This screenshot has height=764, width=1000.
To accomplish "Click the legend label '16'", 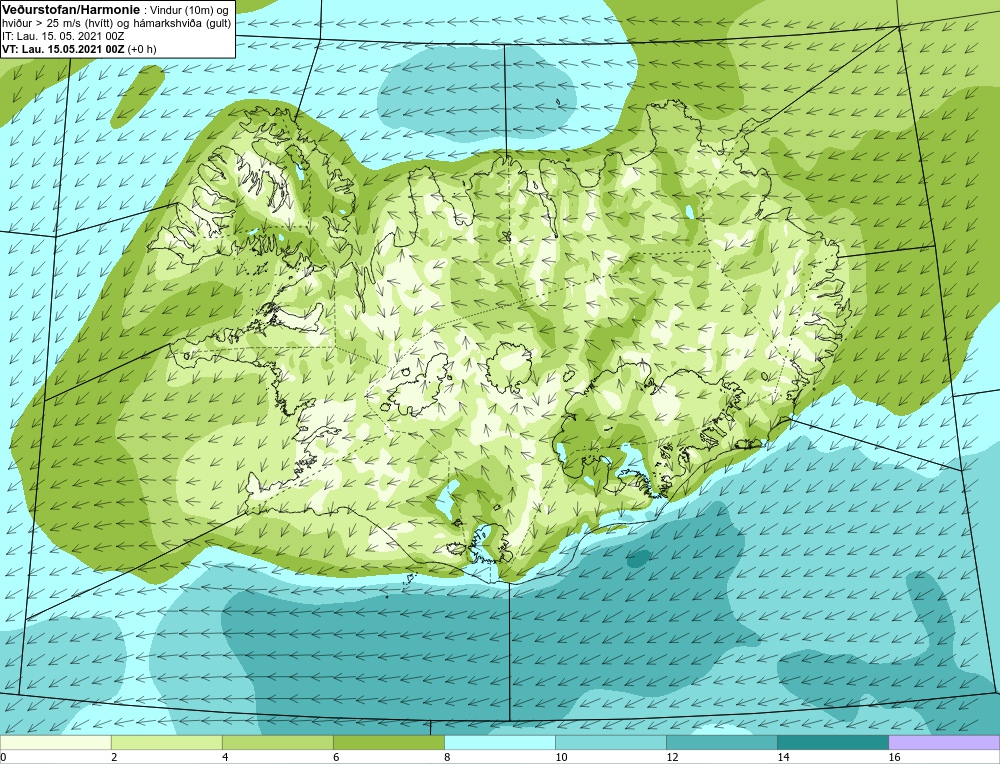I will coord(894,757).
